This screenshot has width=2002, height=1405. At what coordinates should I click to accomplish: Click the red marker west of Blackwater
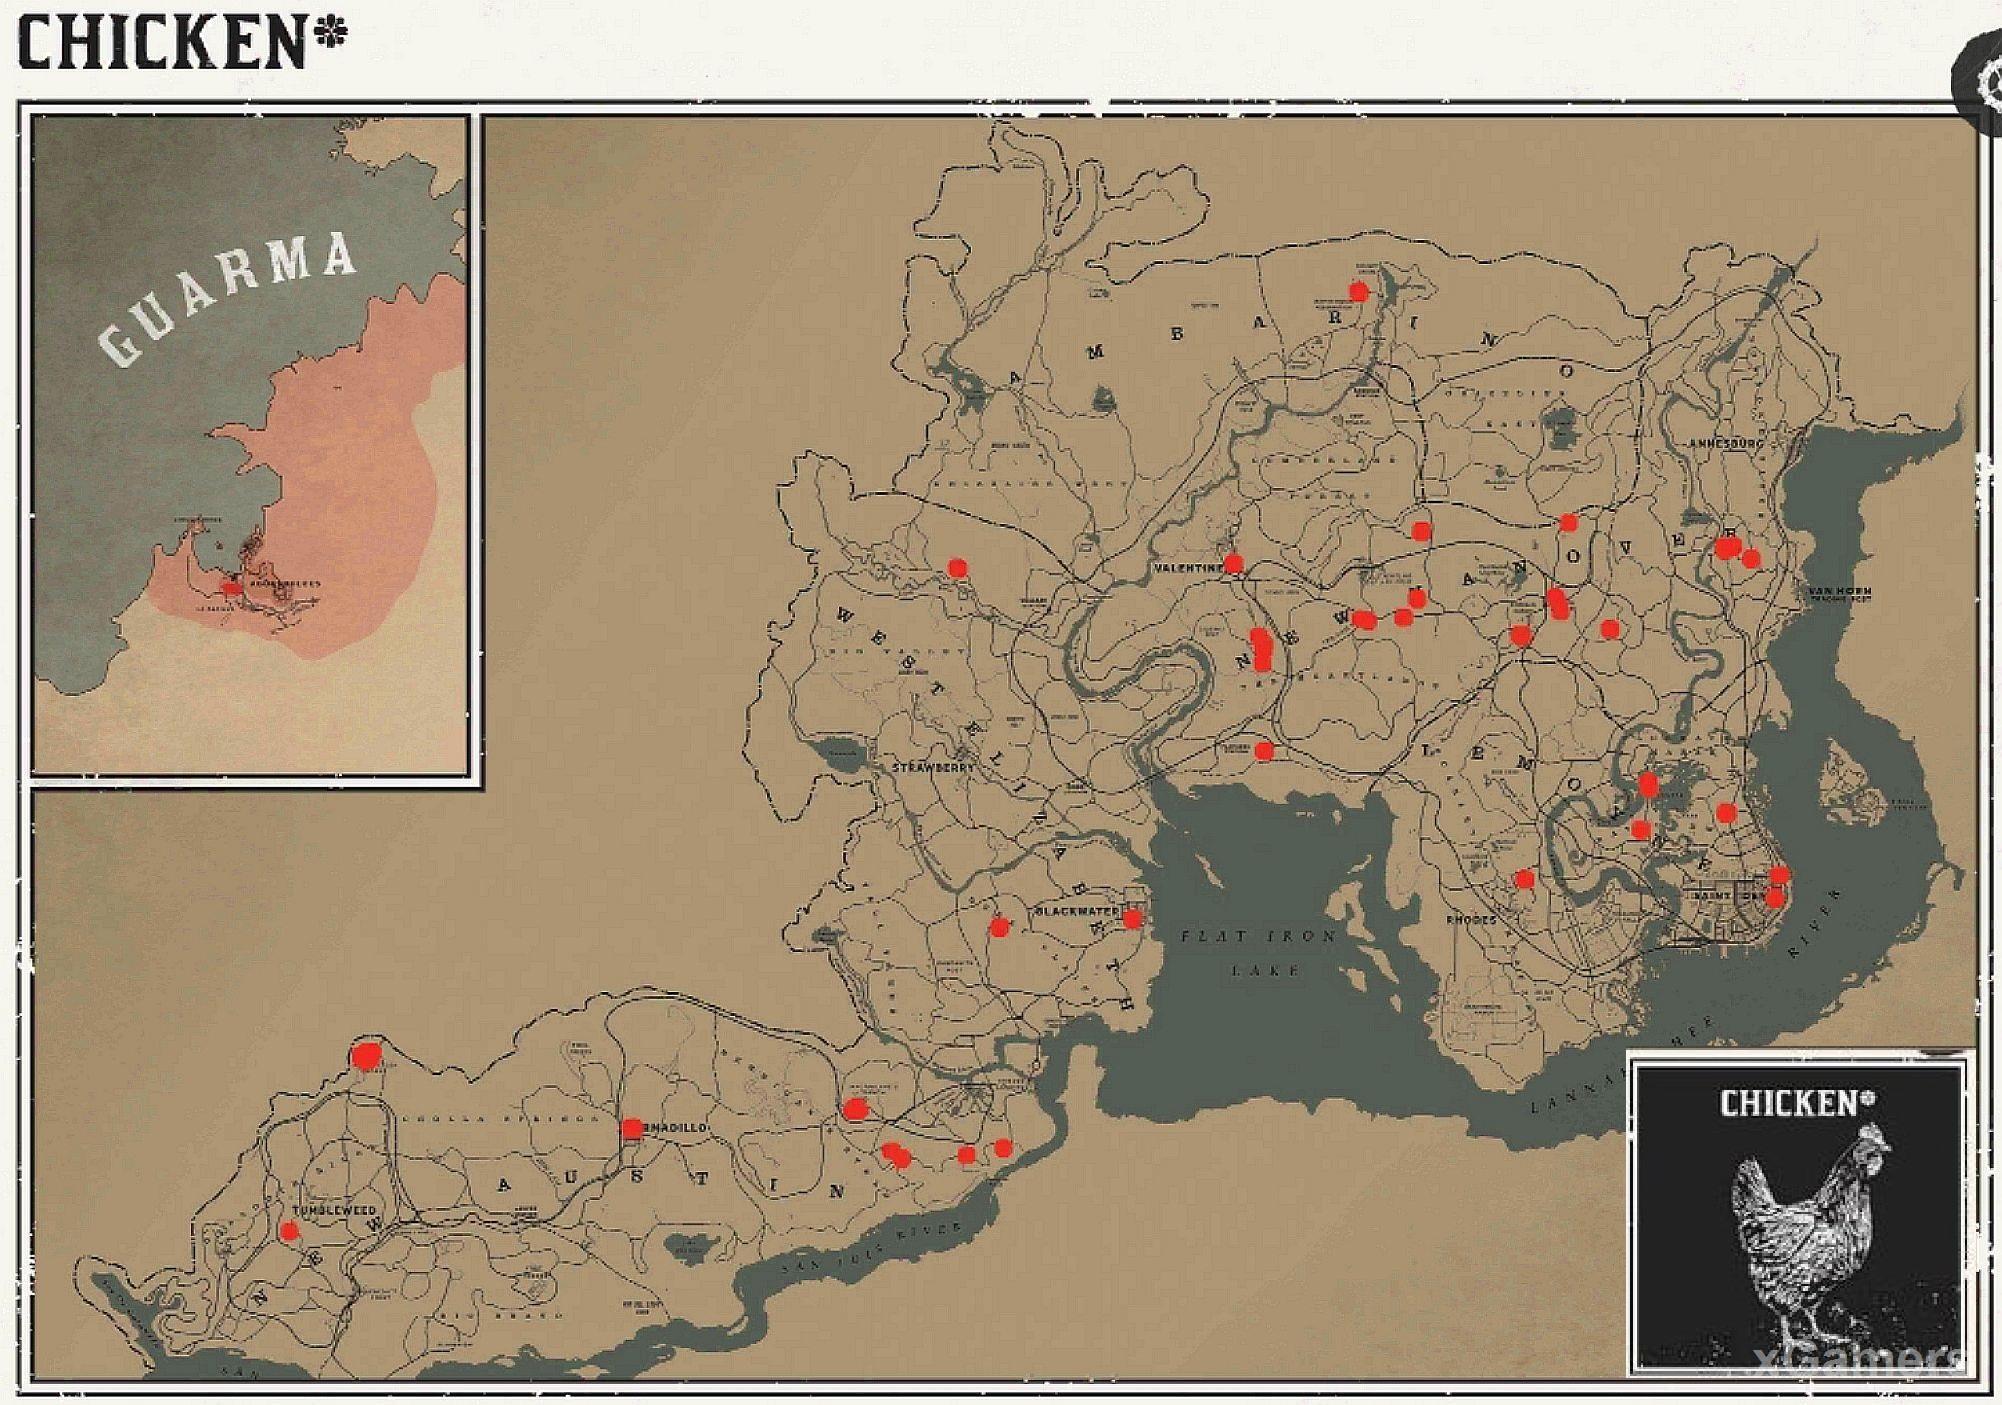pos(999,928)
